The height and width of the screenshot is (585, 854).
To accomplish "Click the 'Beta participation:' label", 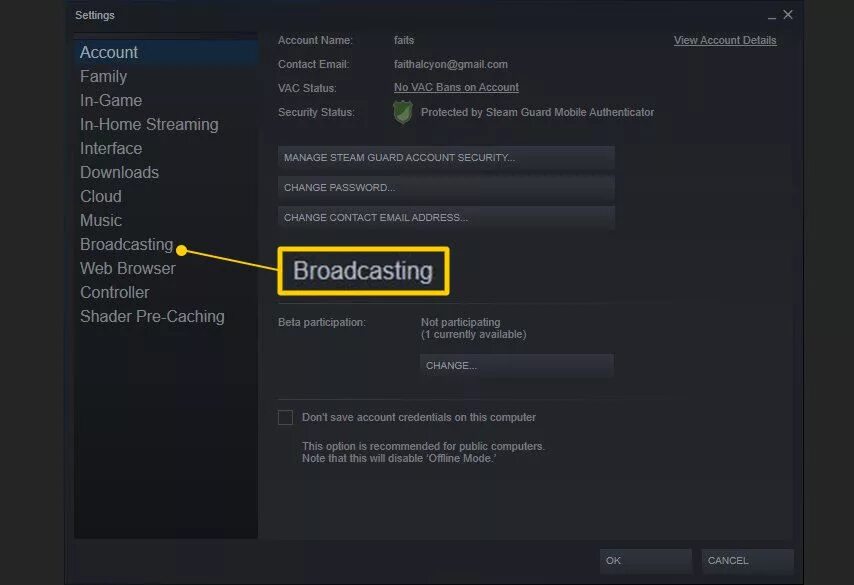I will coord(321,322).
